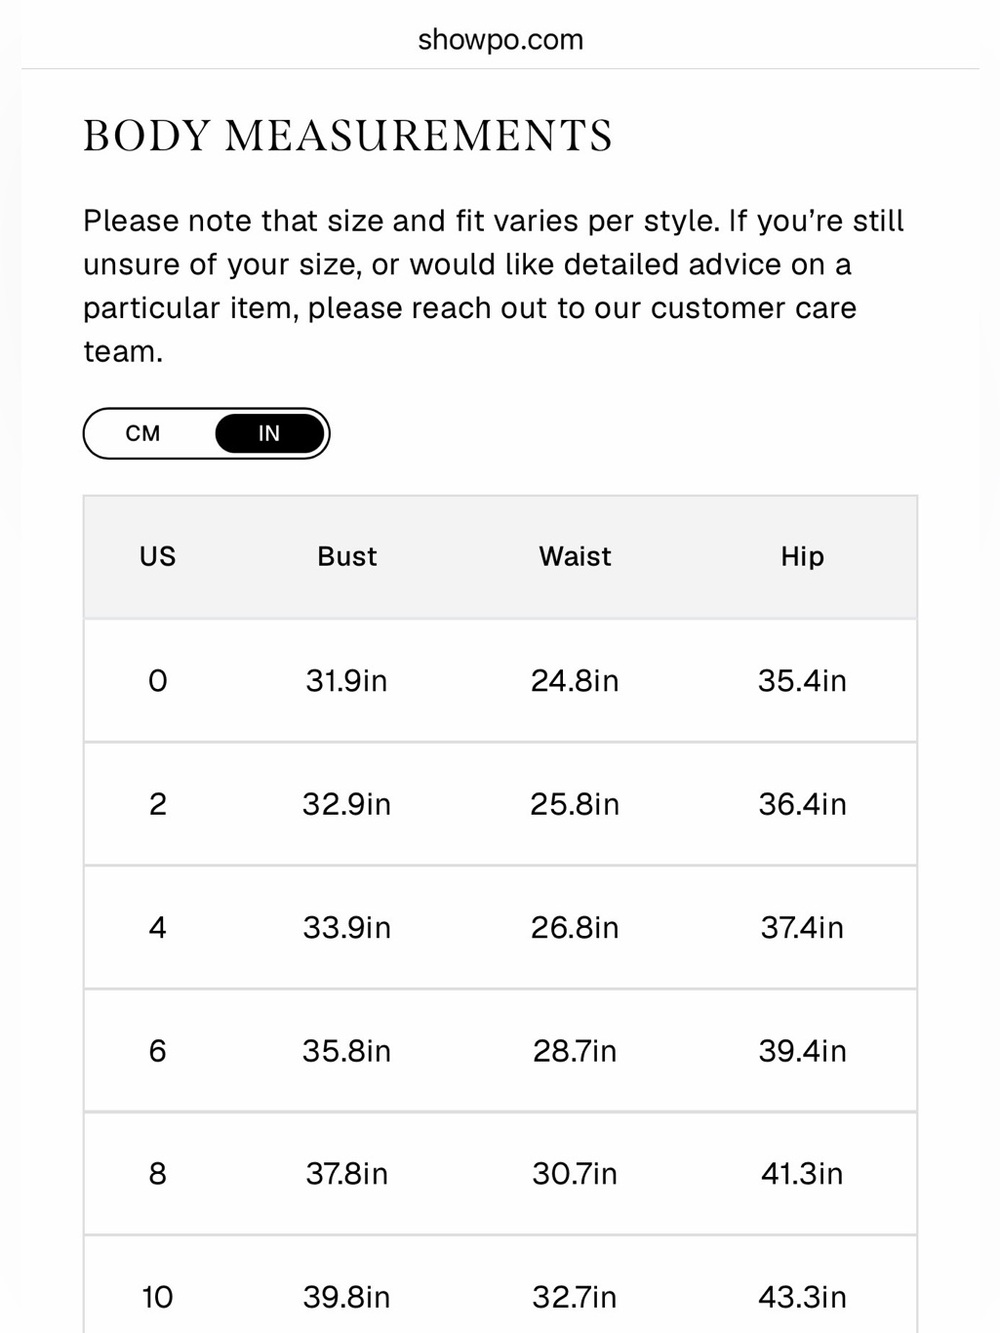Click the 30.7in waist value
1000x1333 pixels.
(575, 1173)
